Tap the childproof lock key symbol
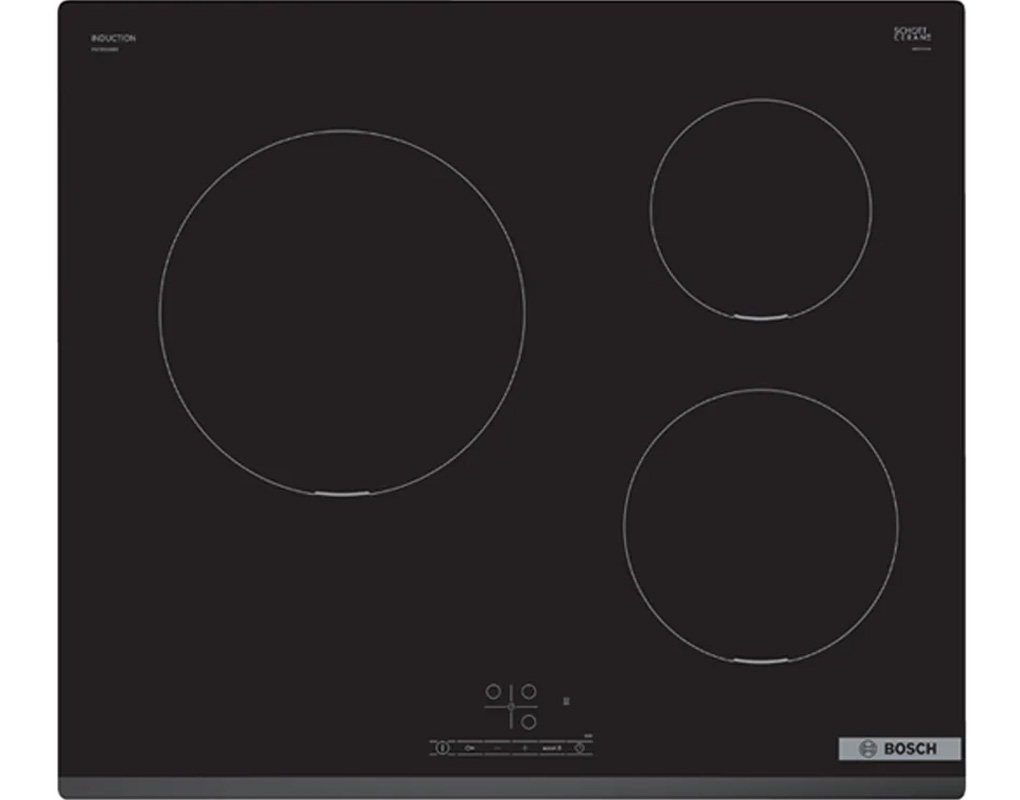1020x800 pixels. [x=469, y=747]
